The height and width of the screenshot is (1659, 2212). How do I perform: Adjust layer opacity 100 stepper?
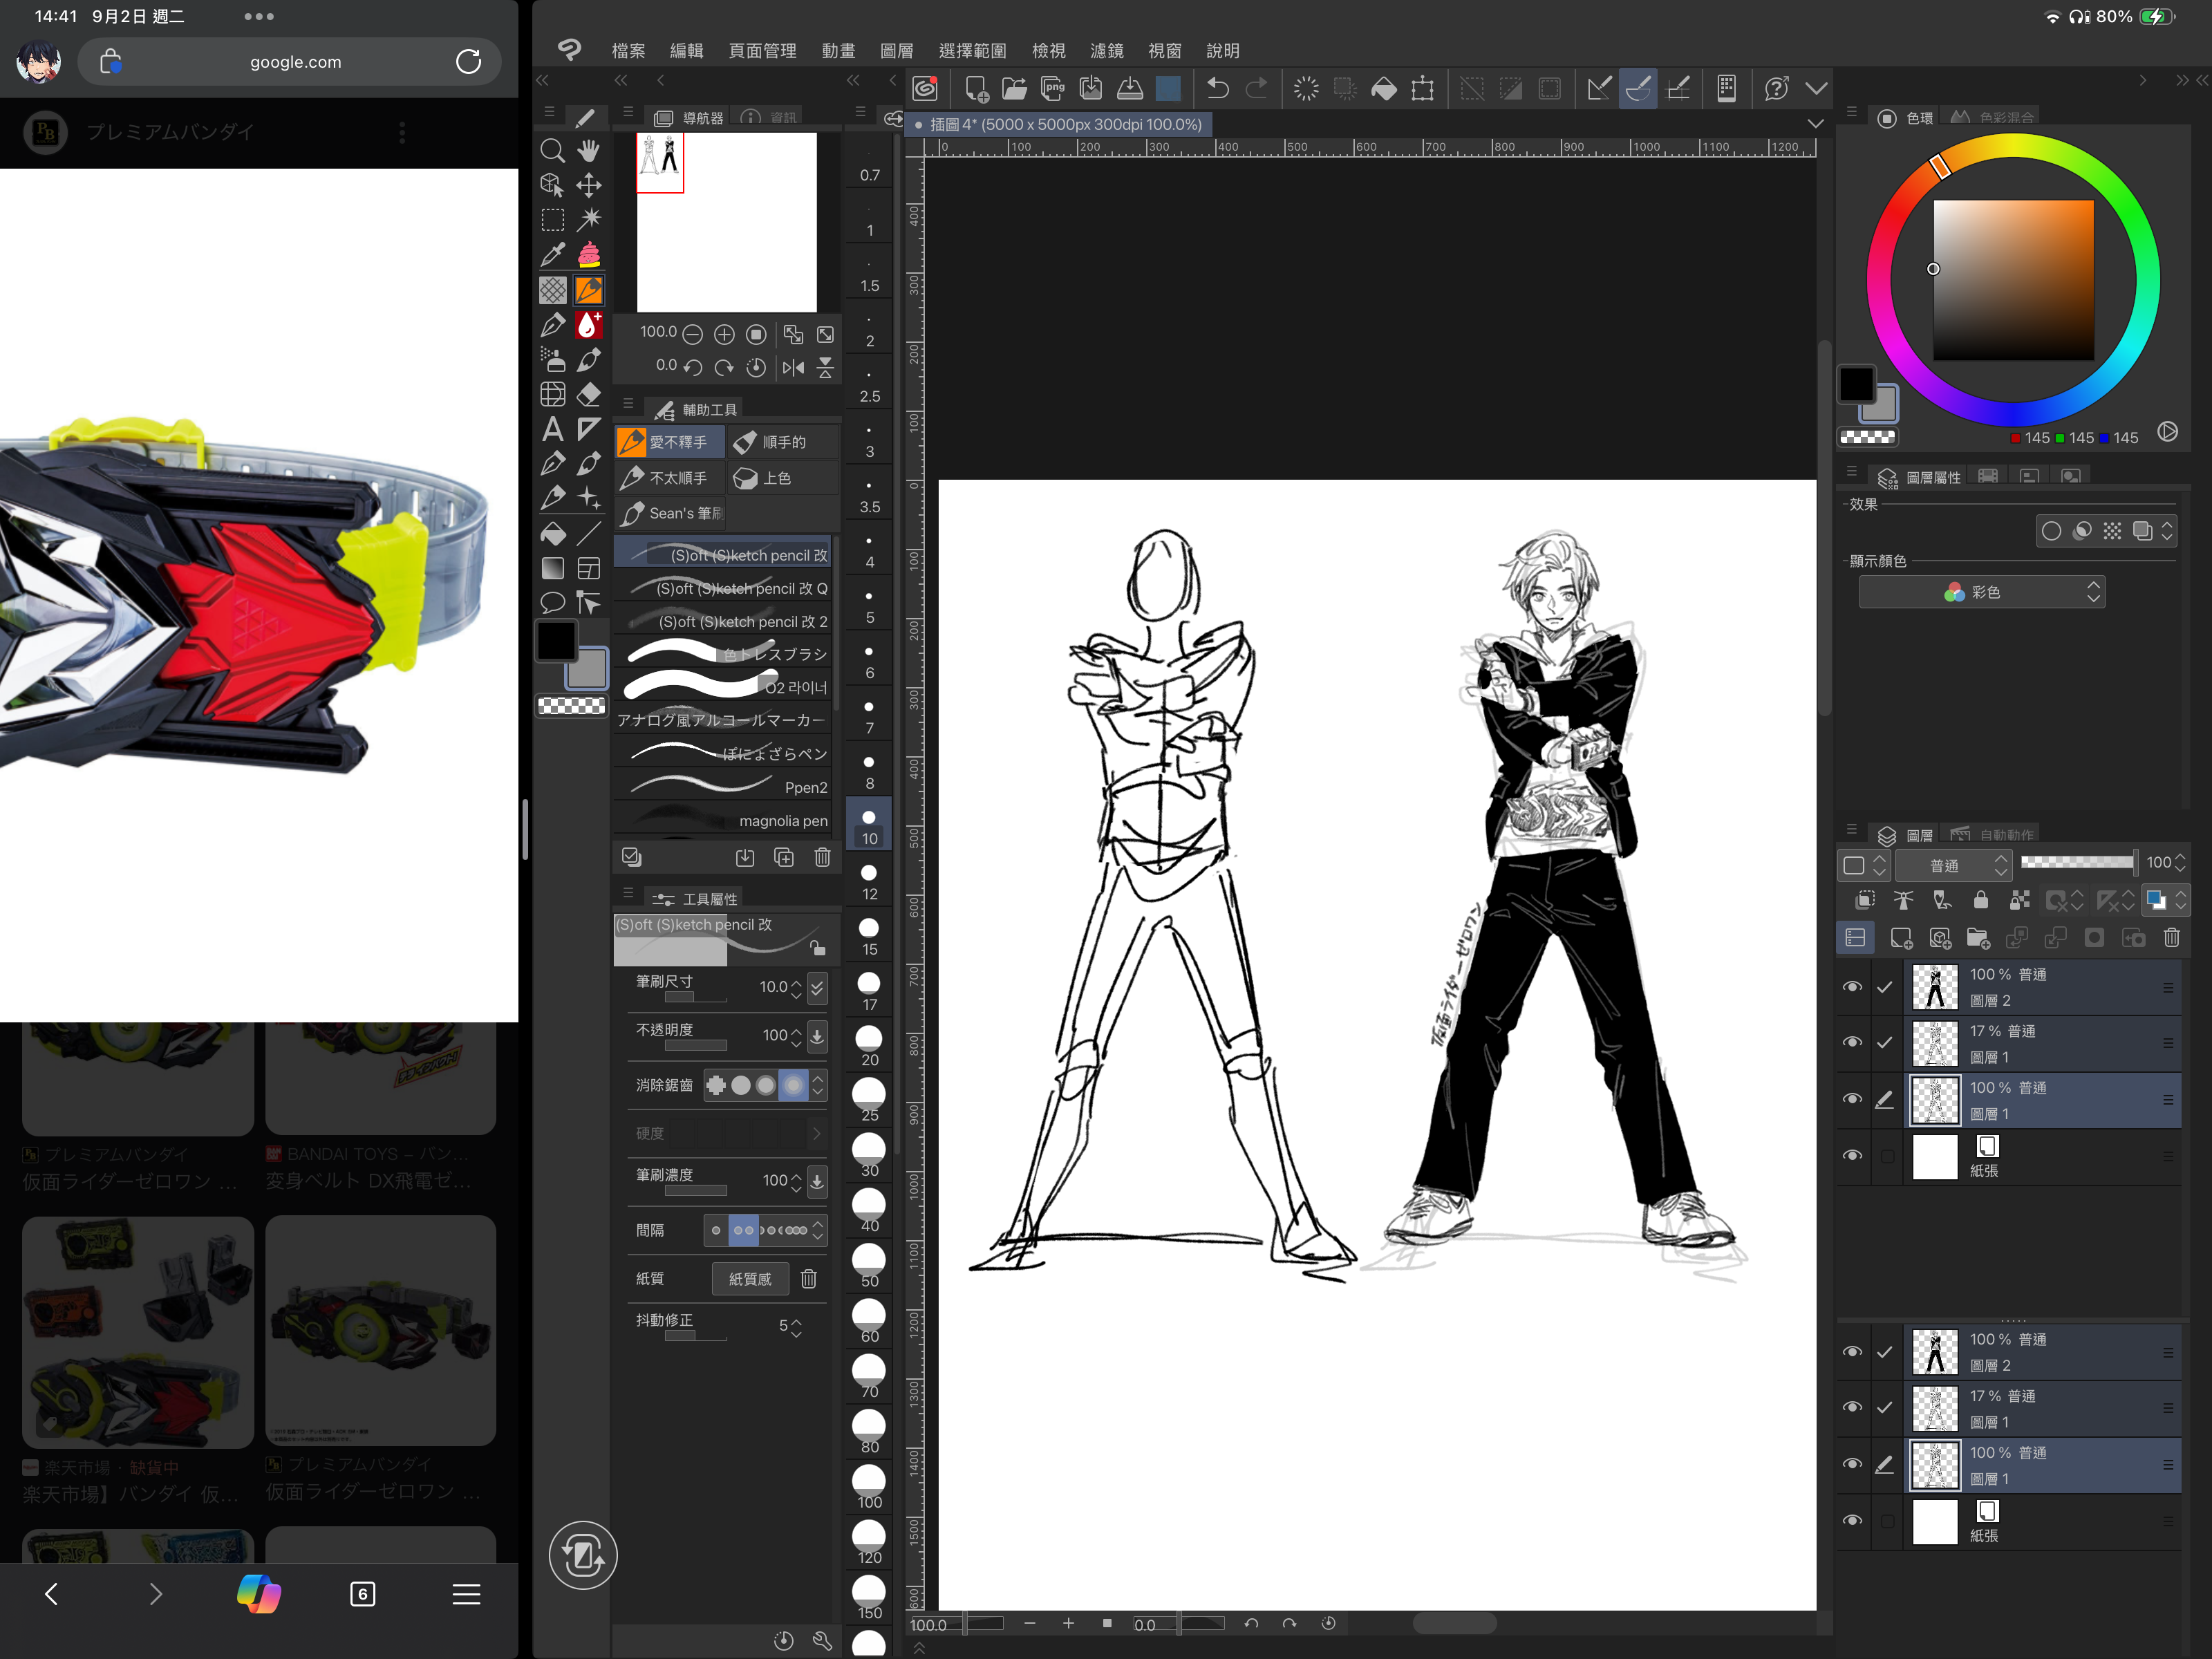tap(2180, 862)
